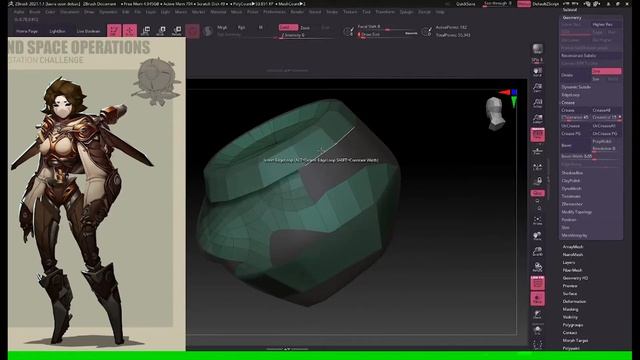This screenshot has width=640, height=360.
Task: Activate the Draw mode button
Action: pyautogui.click(x=130, y=31)
